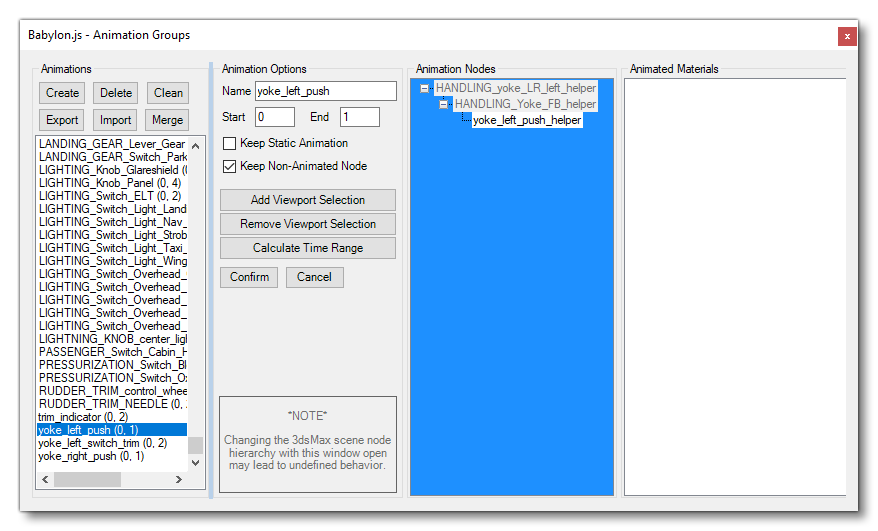Select yoke_left_push_helper tree node
Image resolution: width=878 pixels, height=531 pixels.
[x=526, y=120]
